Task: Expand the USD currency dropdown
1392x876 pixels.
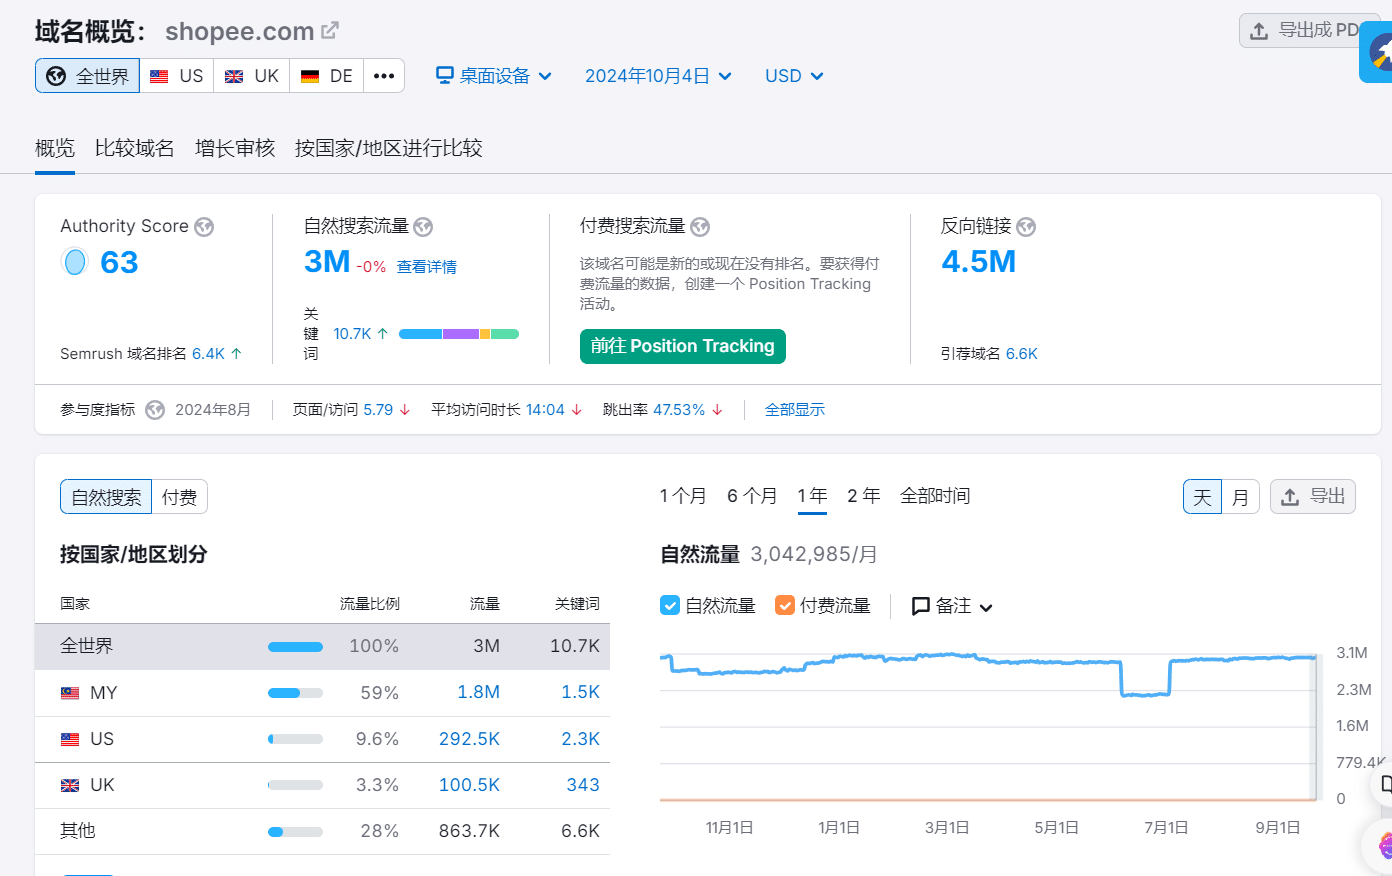Action: pos(794,76)
